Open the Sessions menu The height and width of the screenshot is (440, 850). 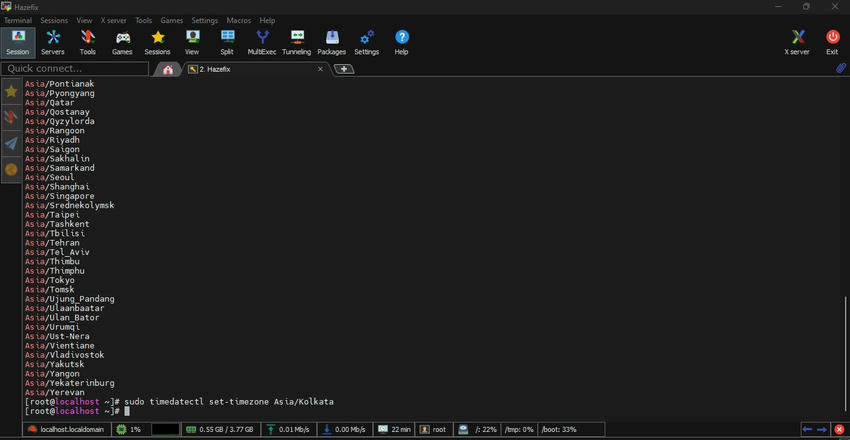click(x=54, y=21)
